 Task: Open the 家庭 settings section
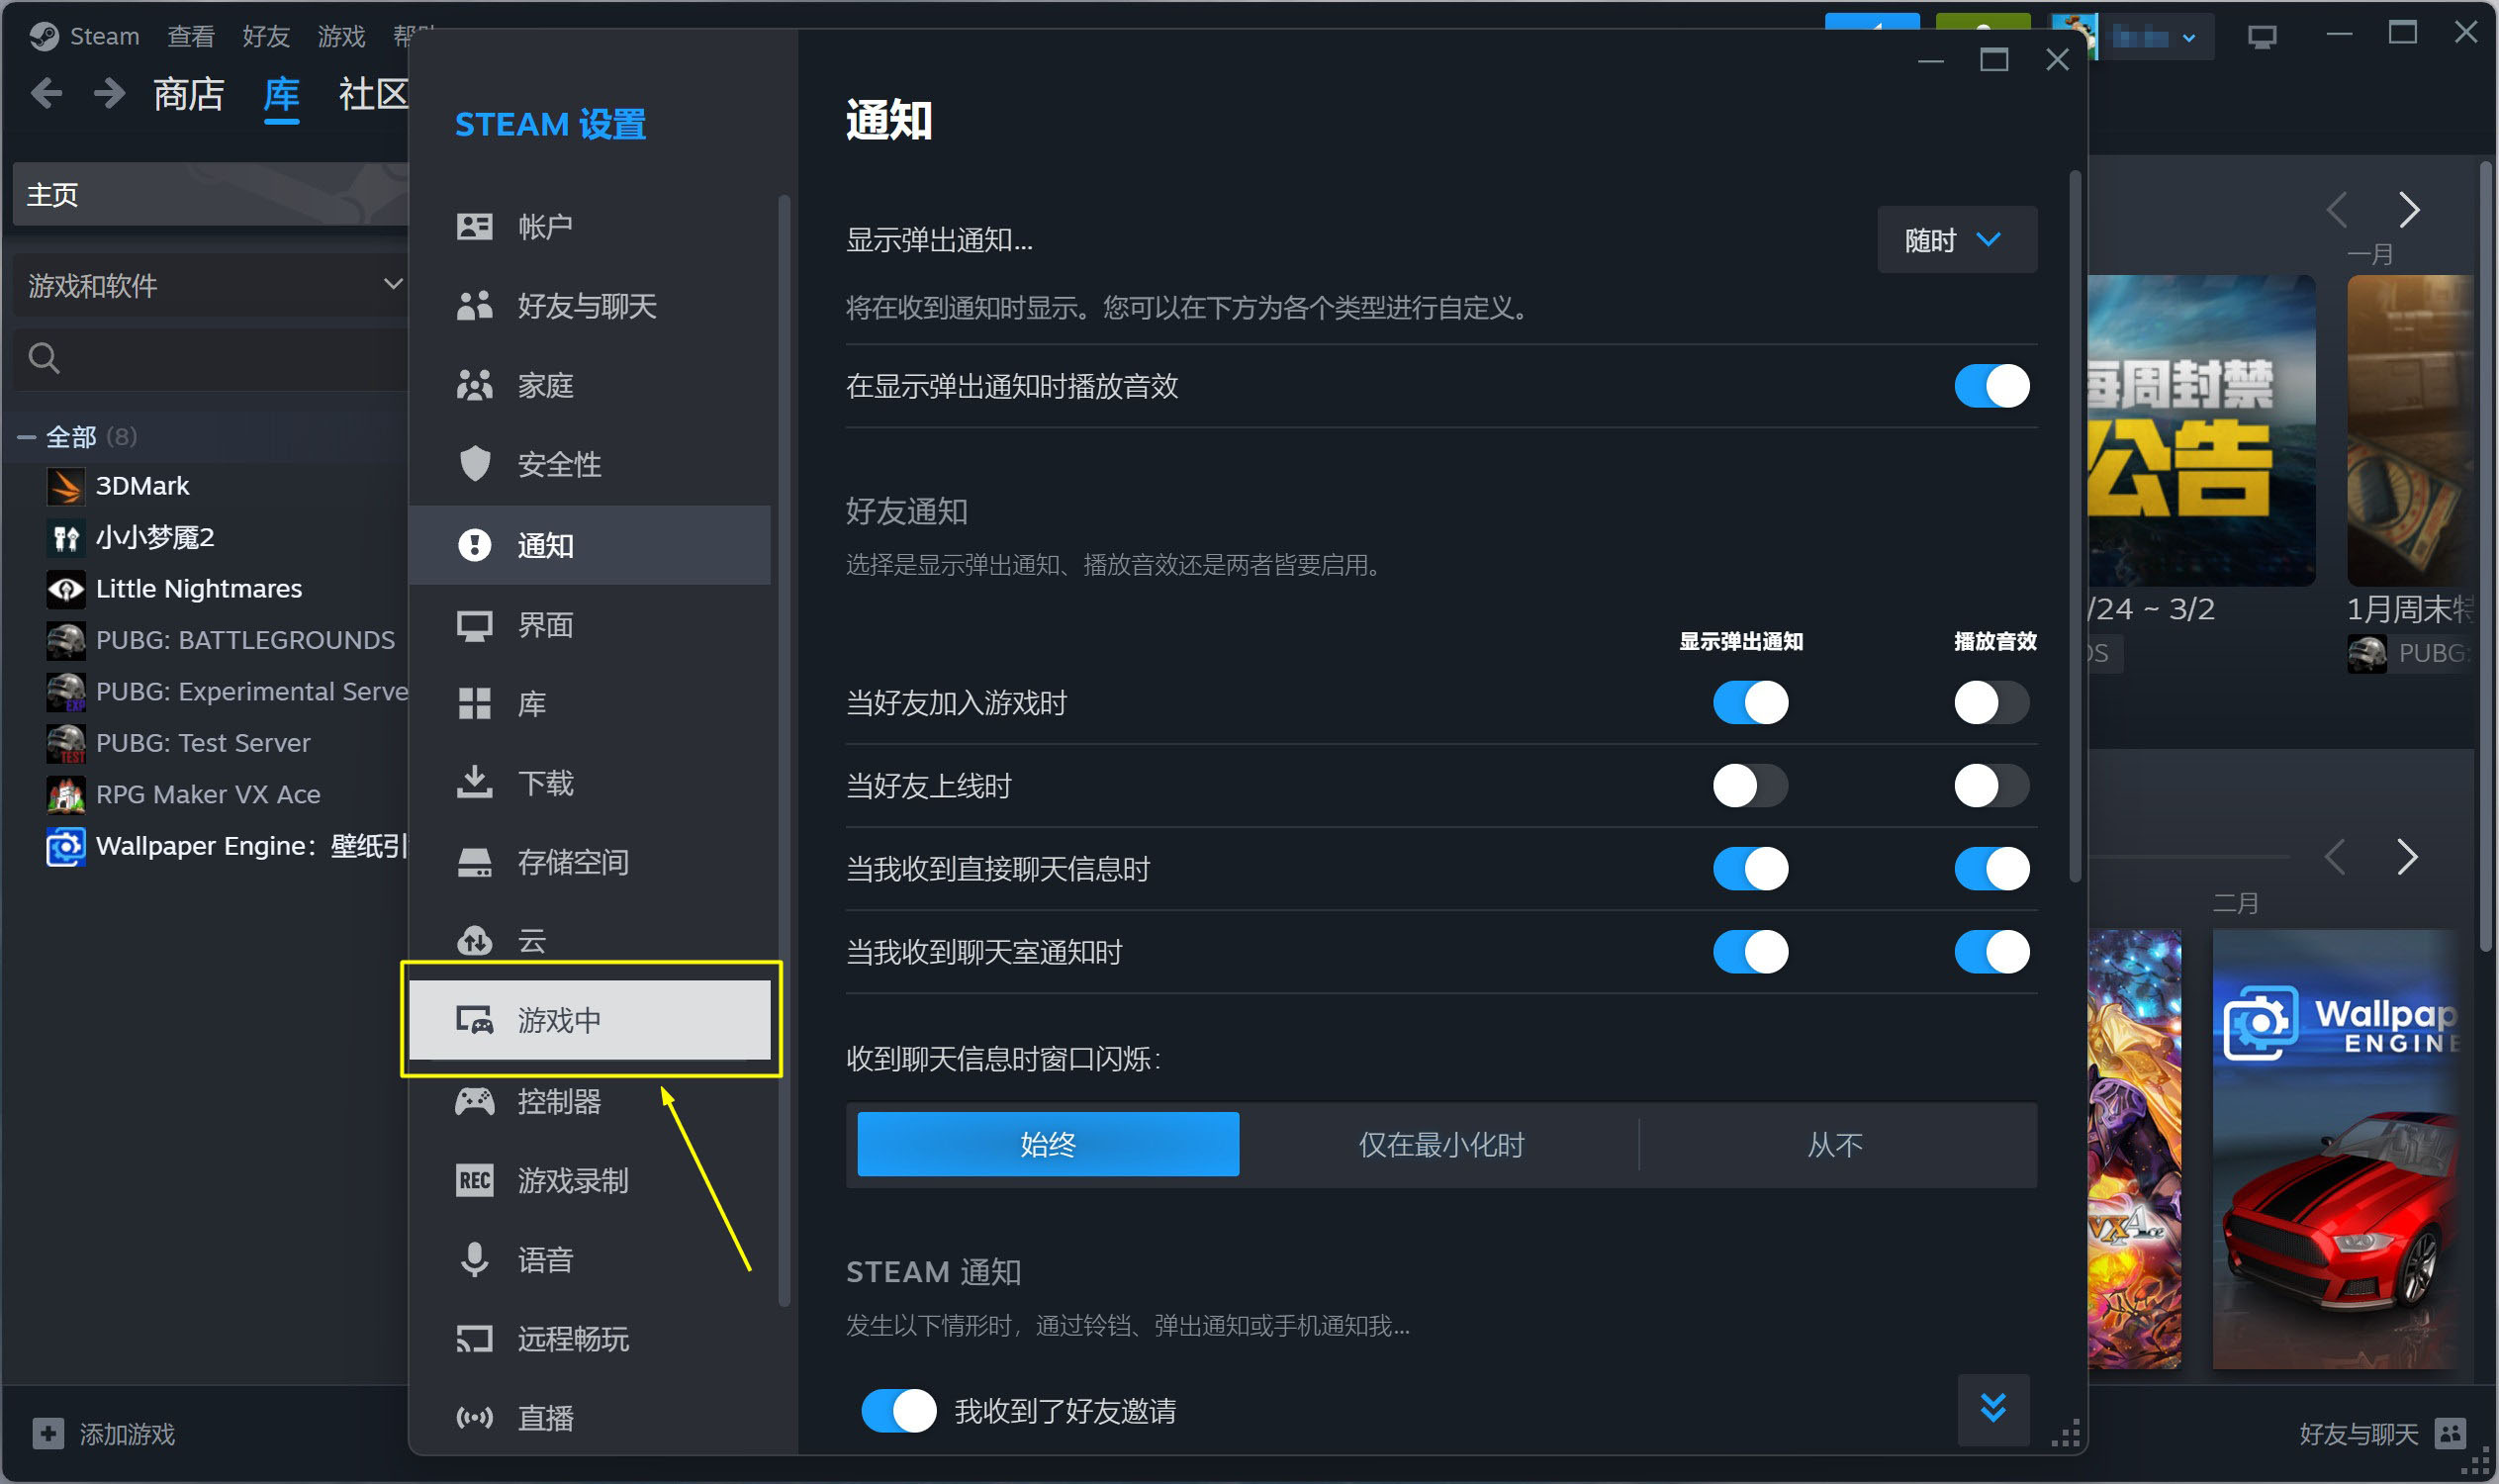(x=590, y=385)
